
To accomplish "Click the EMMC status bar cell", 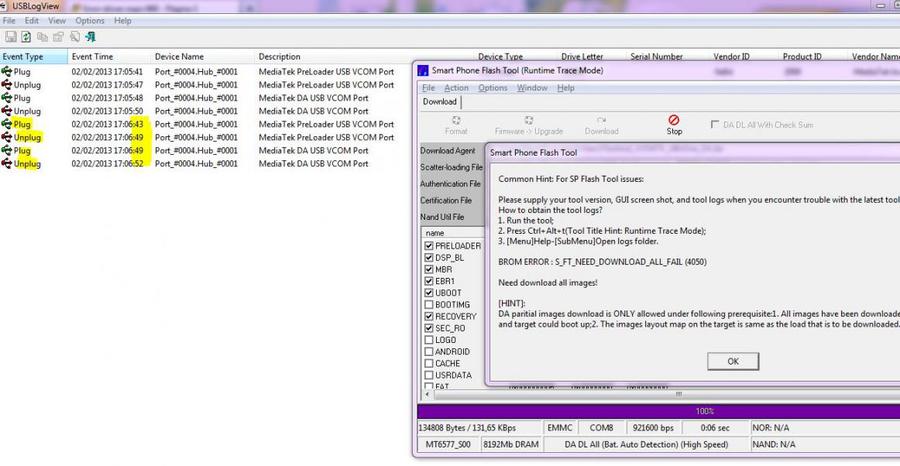I will pyautogui.click(x=559, y=428).
